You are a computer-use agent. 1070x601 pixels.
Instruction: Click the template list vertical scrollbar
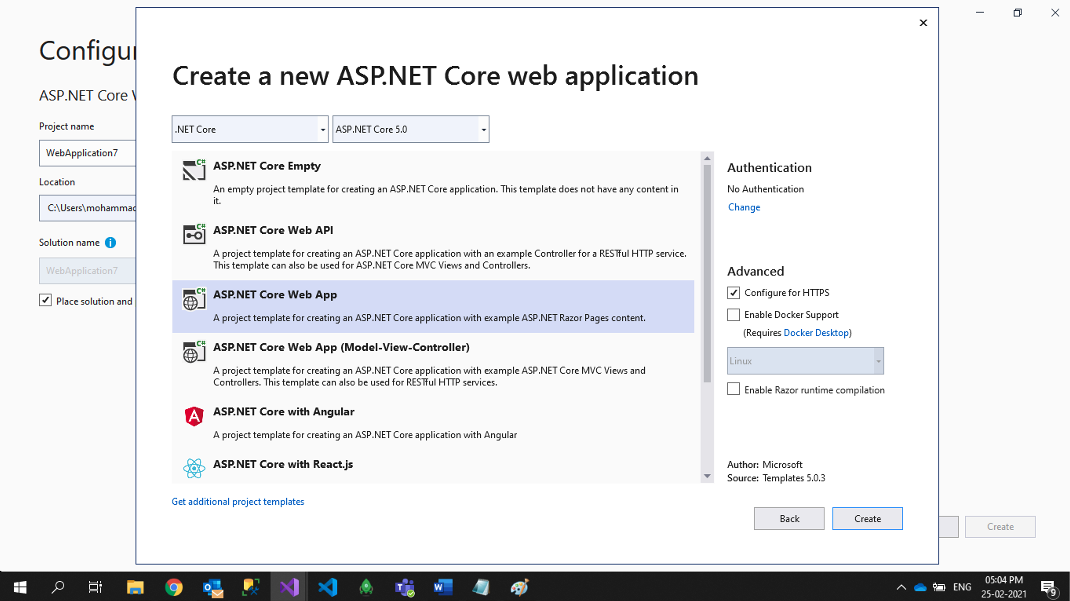pyautogui.click(x=707, y=270)
